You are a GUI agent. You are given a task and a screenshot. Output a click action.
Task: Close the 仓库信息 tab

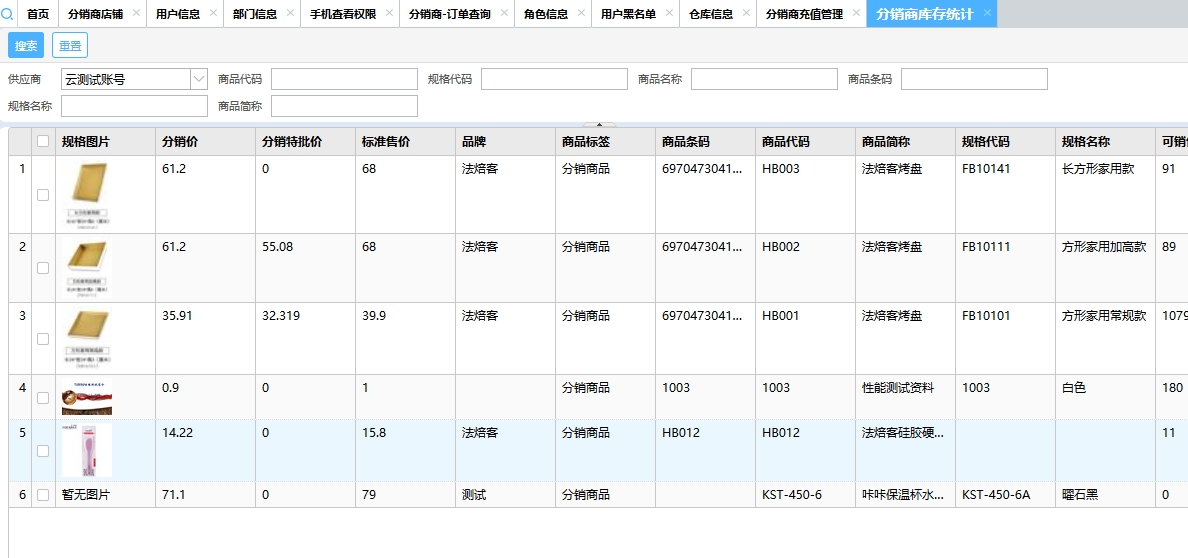(746, 13)
